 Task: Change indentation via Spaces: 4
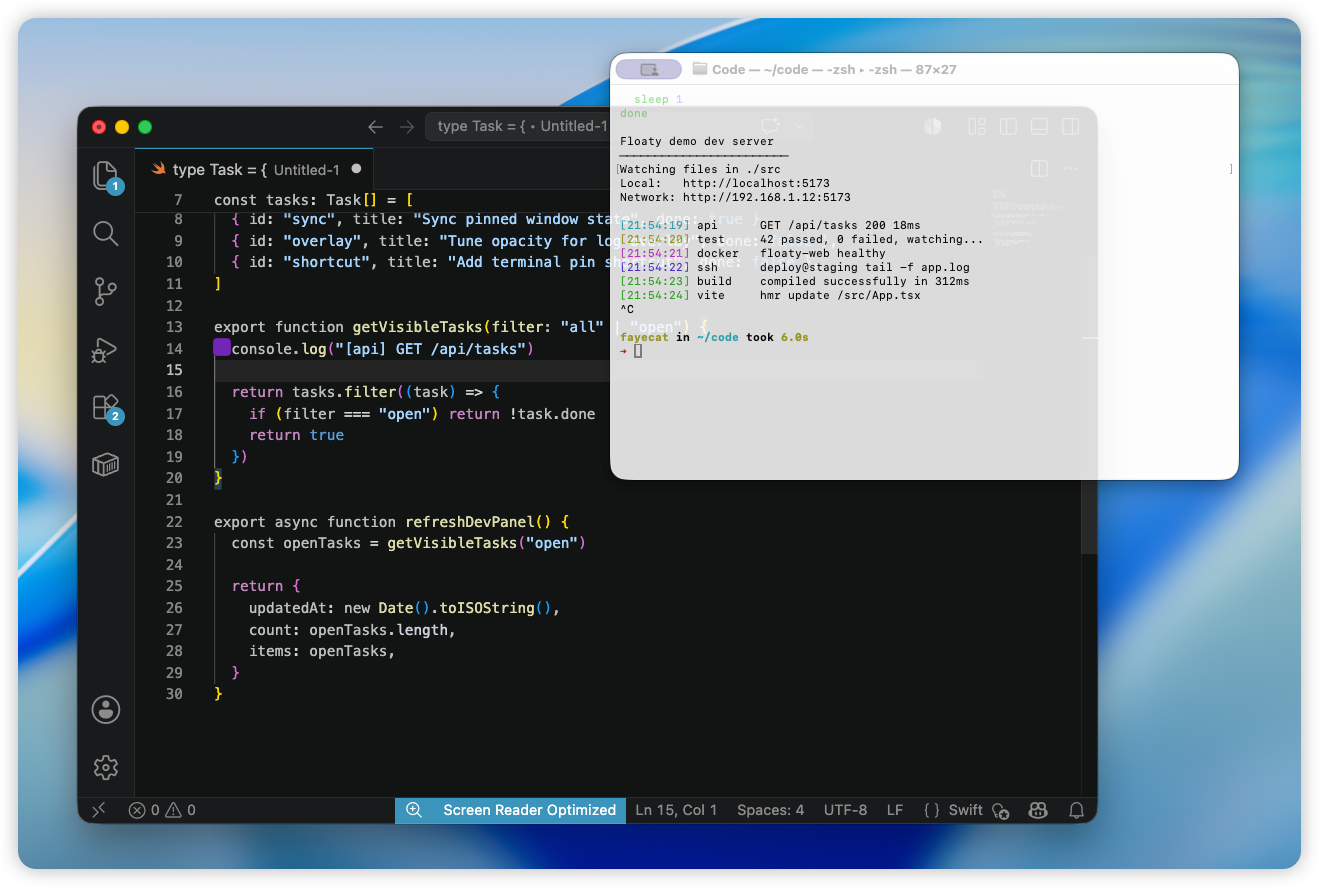tap(770, 810)
